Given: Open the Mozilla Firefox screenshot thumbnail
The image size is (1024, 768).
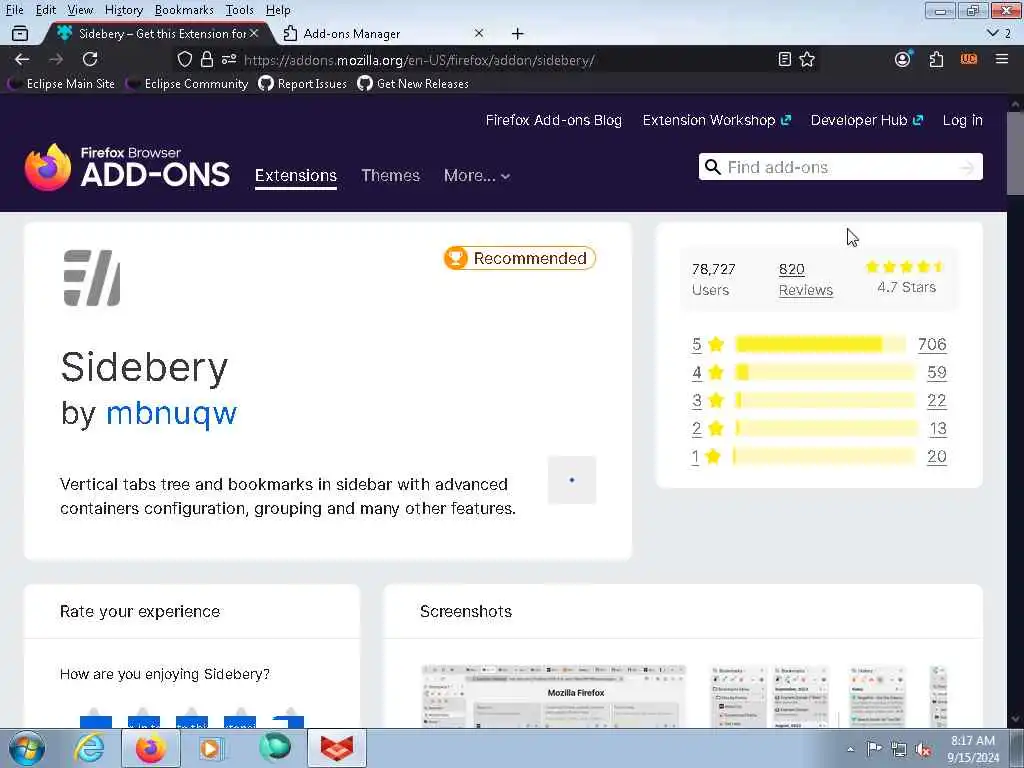Looking at the screenshot, I should pyautogui.click(x=554, y=696).
